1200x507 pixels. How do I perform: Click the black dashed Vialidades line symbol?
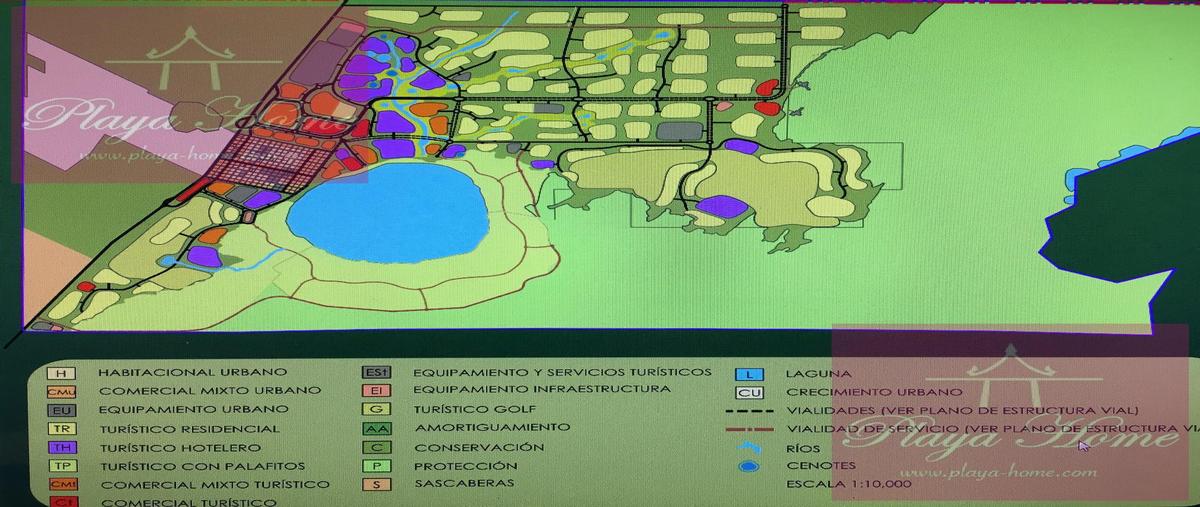(750, 411)
